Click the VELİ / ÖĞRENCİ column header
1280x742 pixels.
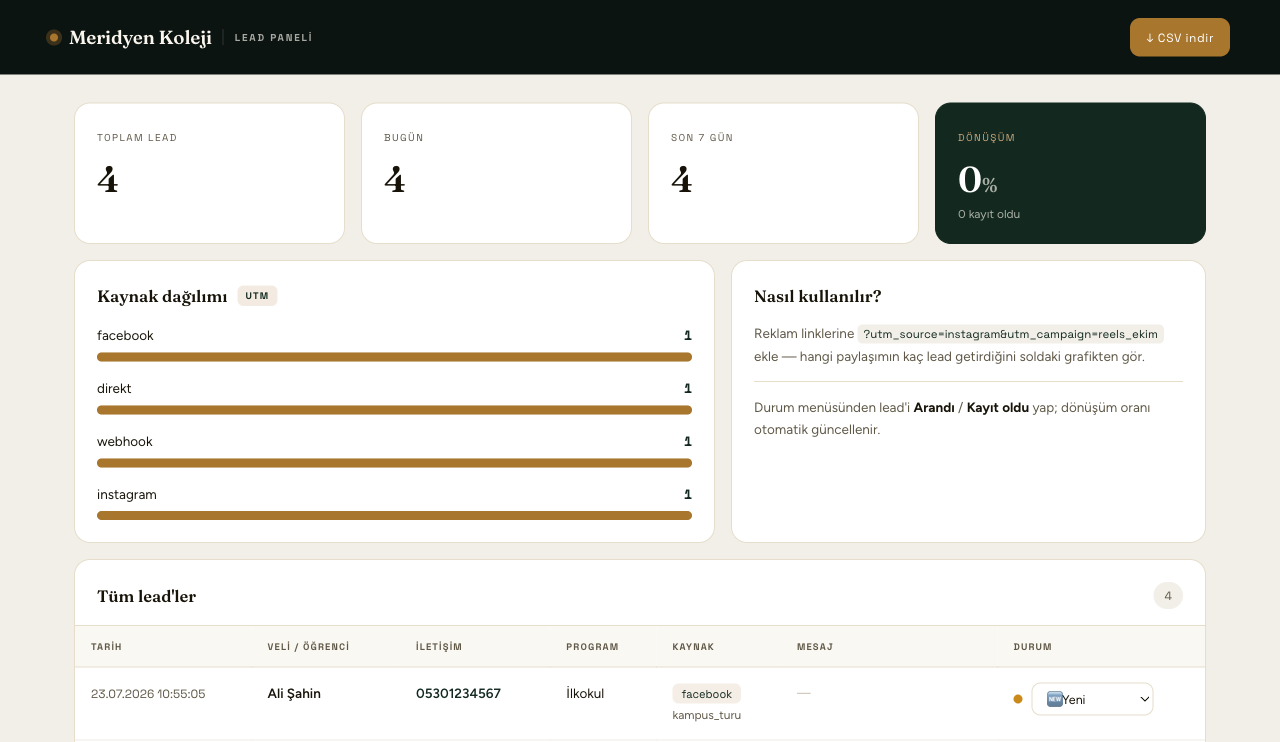(308, 647)
